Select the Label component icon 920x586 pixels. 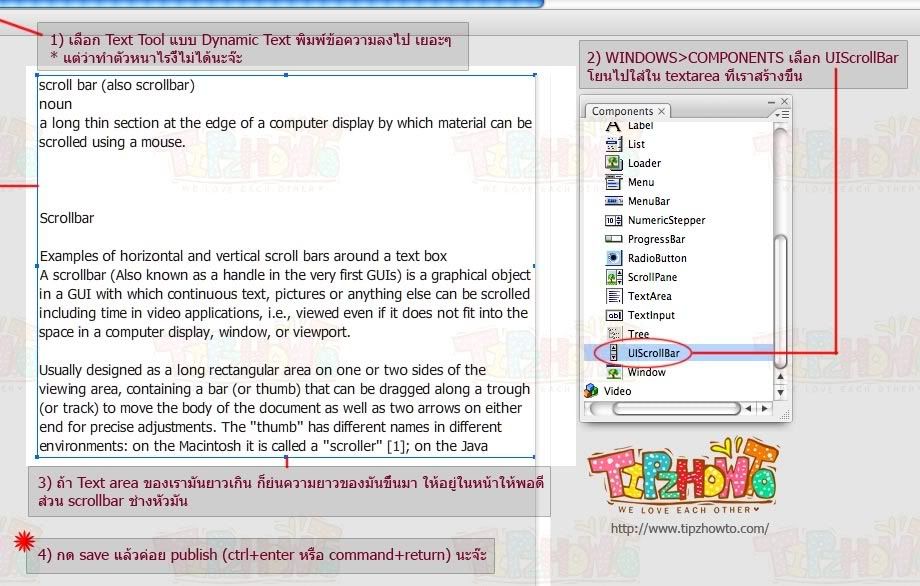pyautogui.click(x=614, y=126)
